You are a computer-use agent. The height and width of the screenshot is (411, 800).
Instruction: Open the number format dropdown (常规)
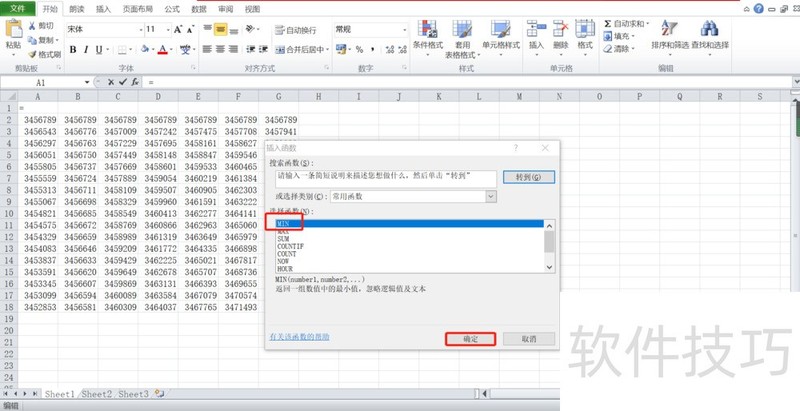pyautogui.click(x=399, y=30)
